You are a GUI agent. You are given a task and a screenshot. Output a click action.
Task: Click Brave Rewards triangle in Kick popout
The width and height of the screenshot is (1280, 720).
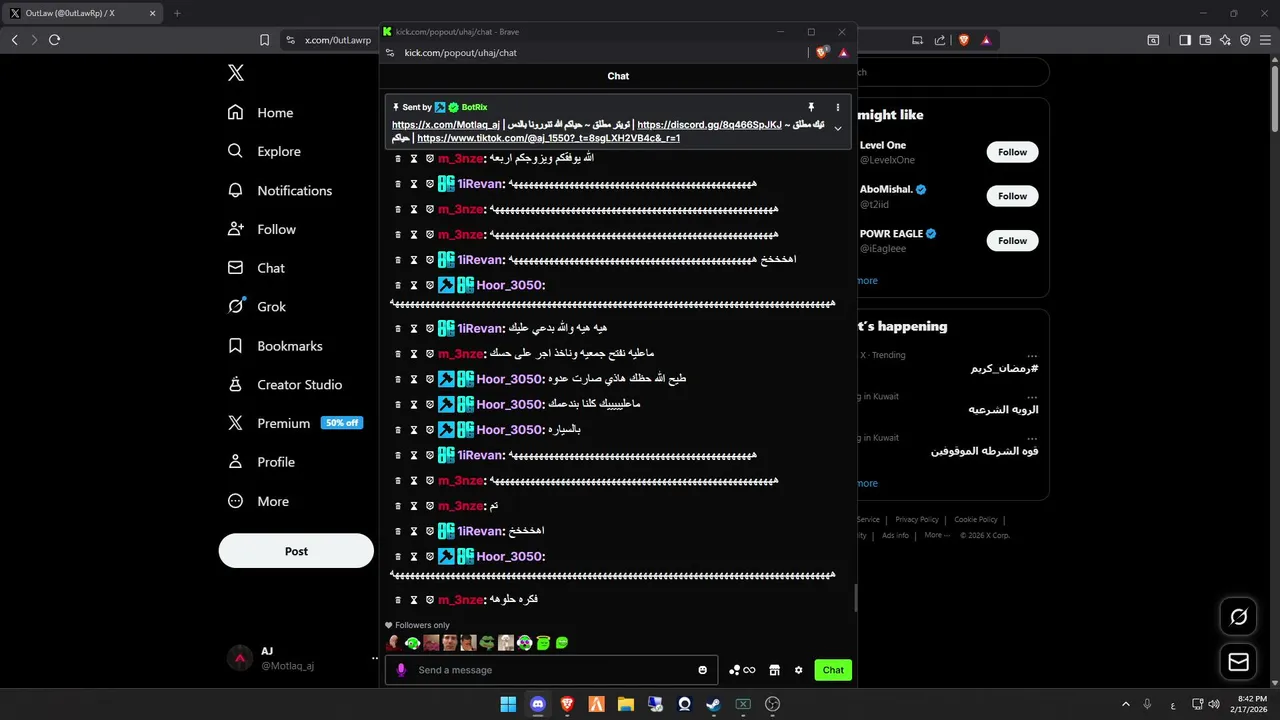[843, 53]
